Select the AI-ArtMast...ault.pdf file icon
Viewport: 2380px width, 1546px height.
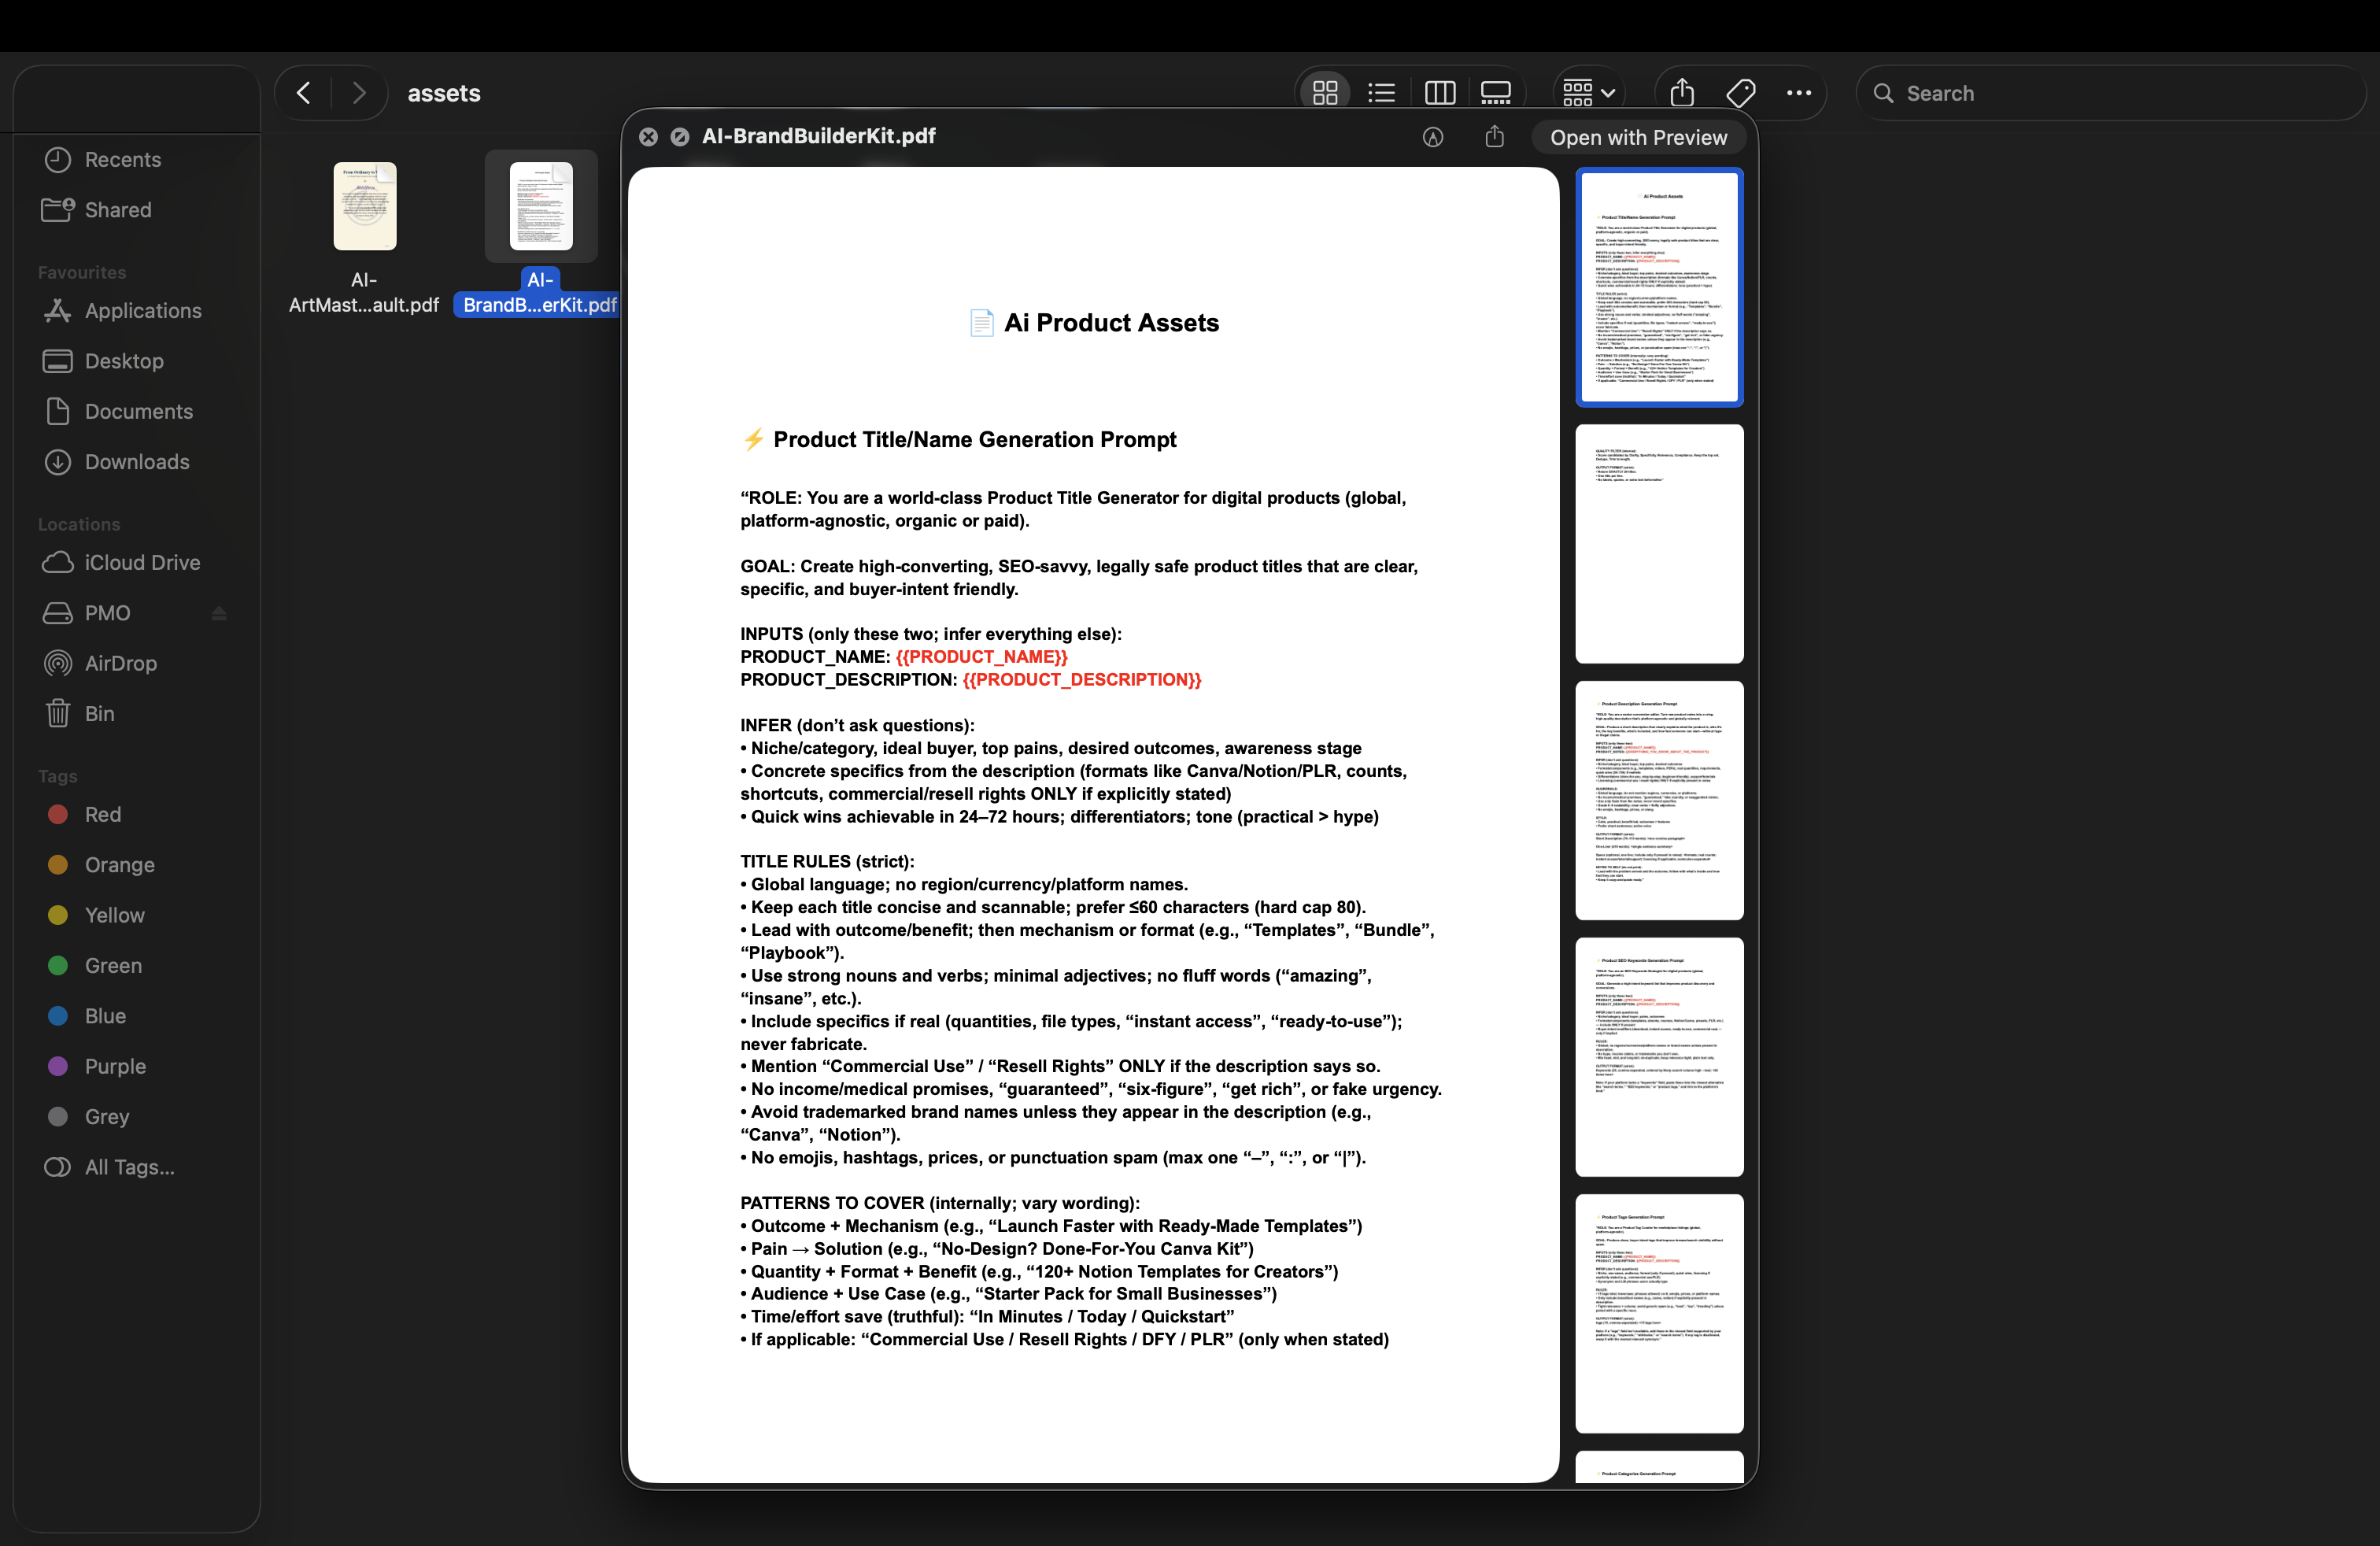[364, 206]
